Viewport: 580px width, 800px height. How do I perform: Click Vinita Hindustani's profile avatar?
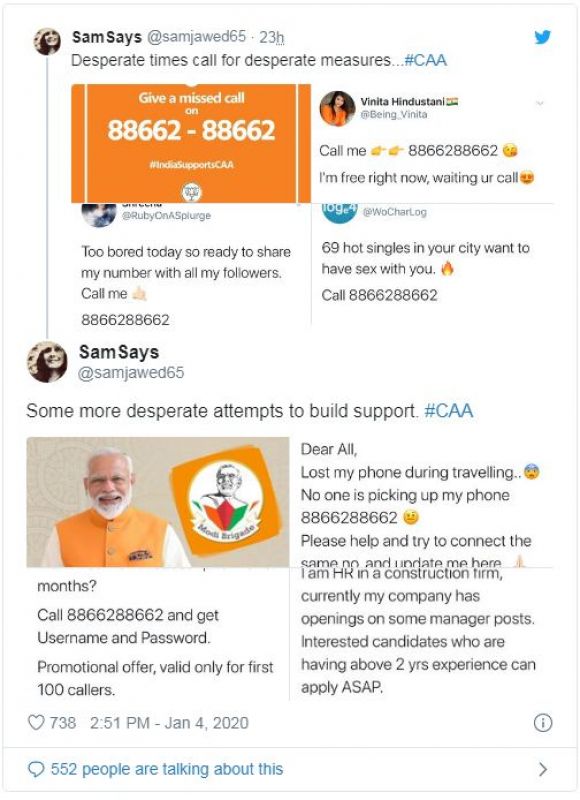click(x=337, y=108)
